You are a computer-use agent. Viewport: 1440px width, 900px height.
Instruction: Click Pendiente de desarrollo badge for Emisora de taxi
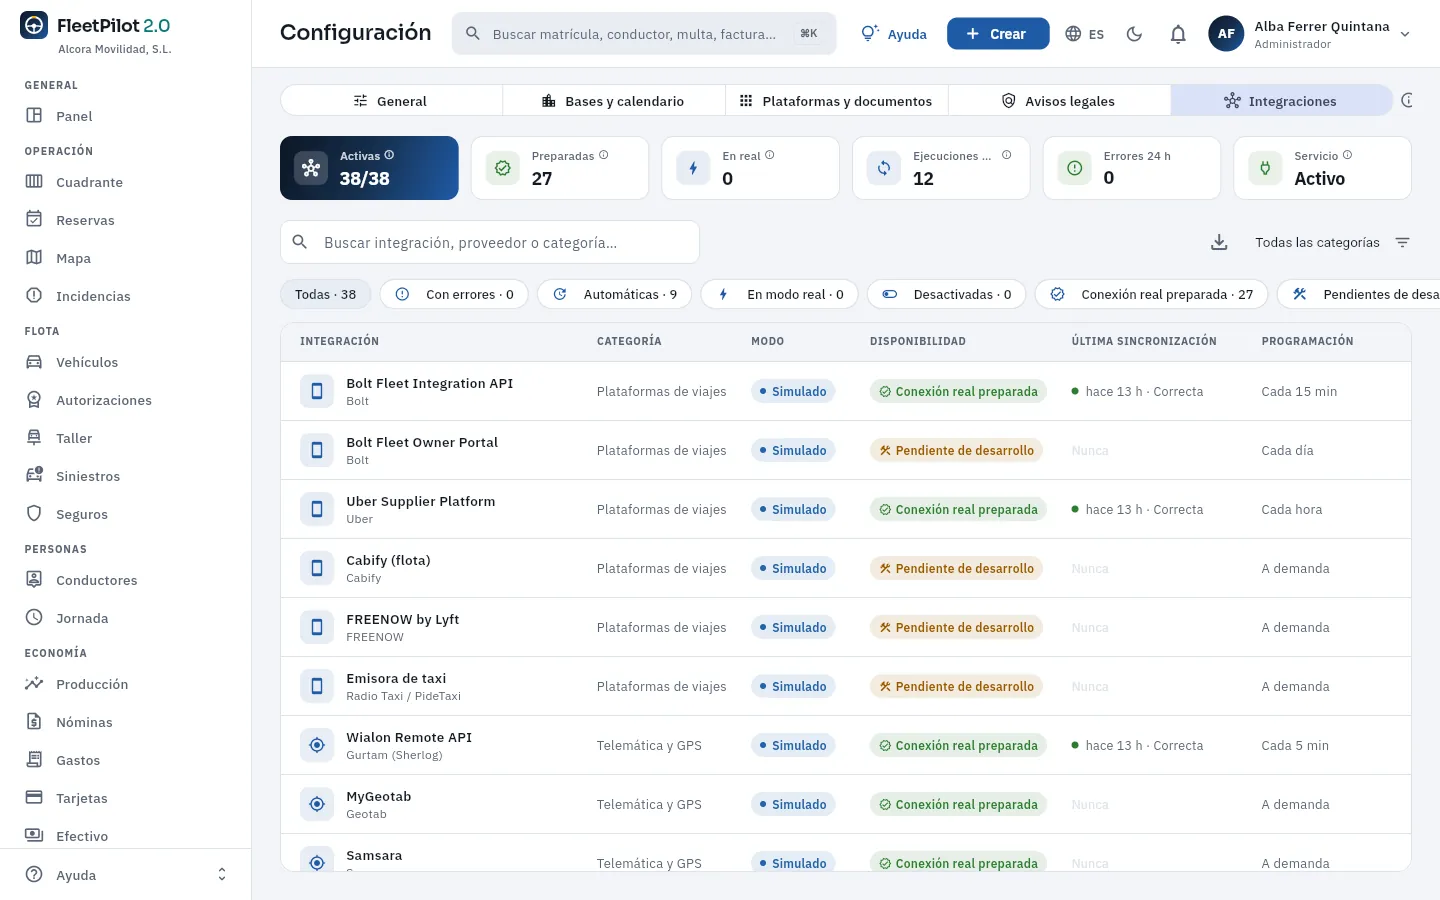[957, 686]
